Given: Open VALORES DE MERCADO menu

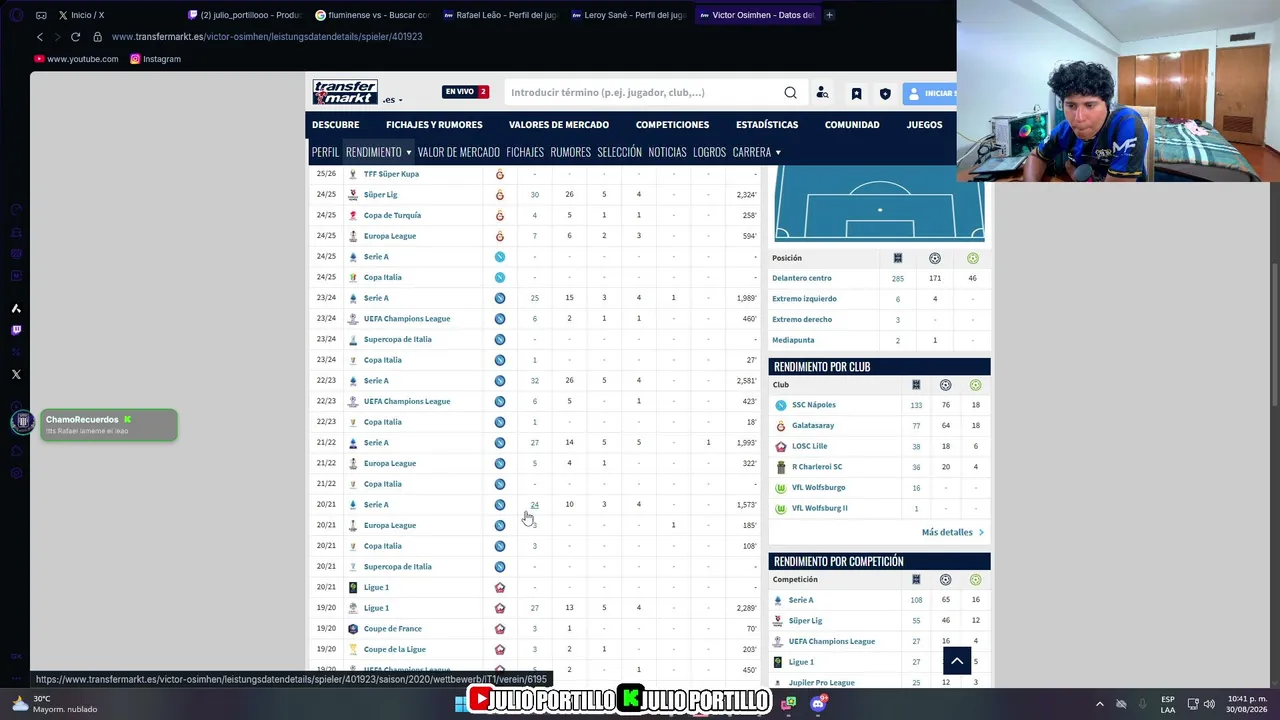Looking at the screenshot, I should click(x=559, y=125).
